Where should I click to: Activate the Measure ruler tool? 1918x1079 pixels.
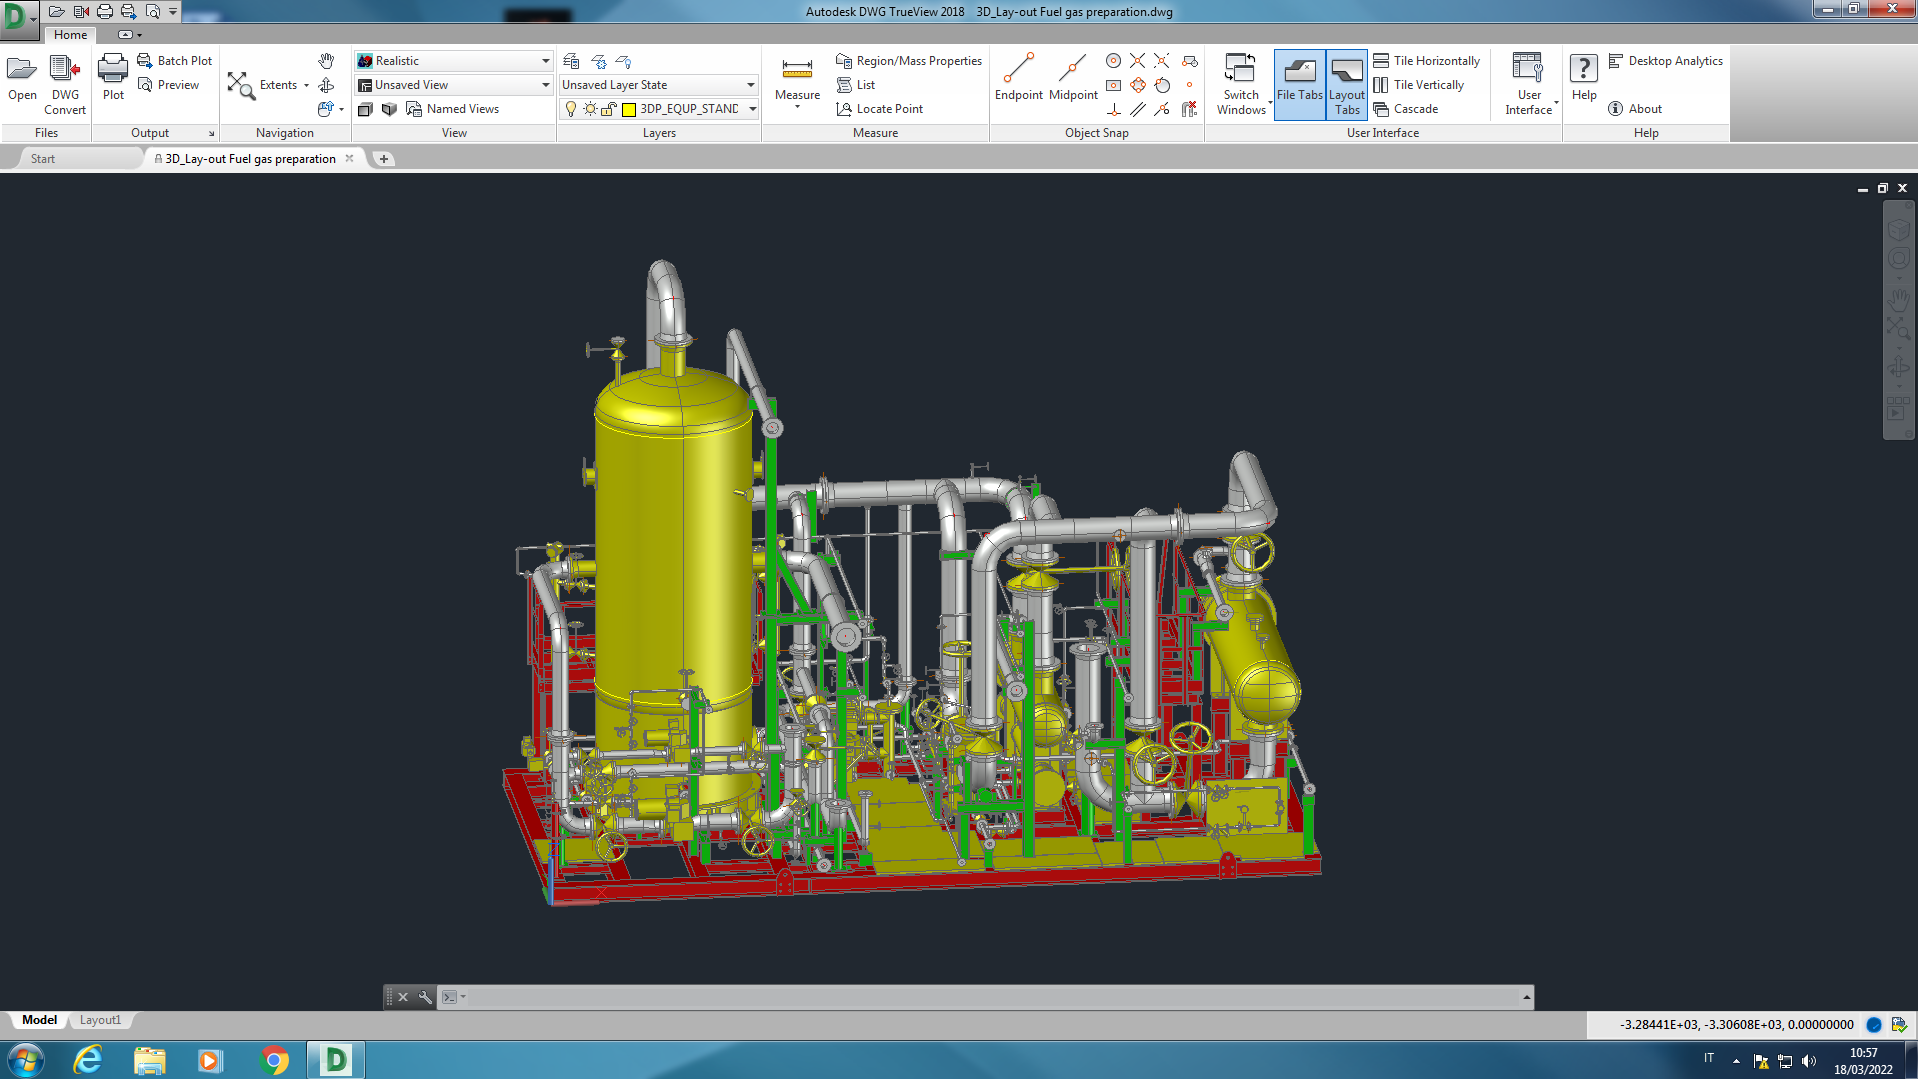(x=797, y=70)
